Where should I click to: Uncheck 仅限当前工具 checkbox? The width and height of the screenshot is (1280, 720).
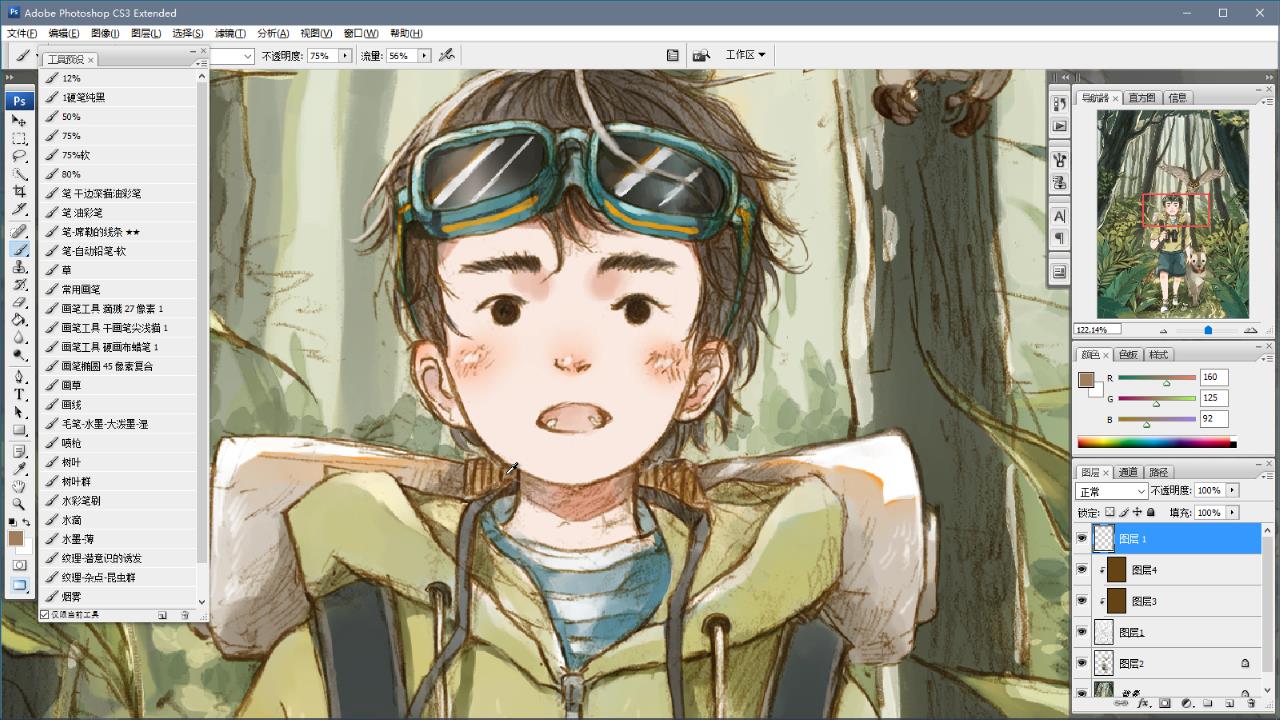(x=44, y=615)
